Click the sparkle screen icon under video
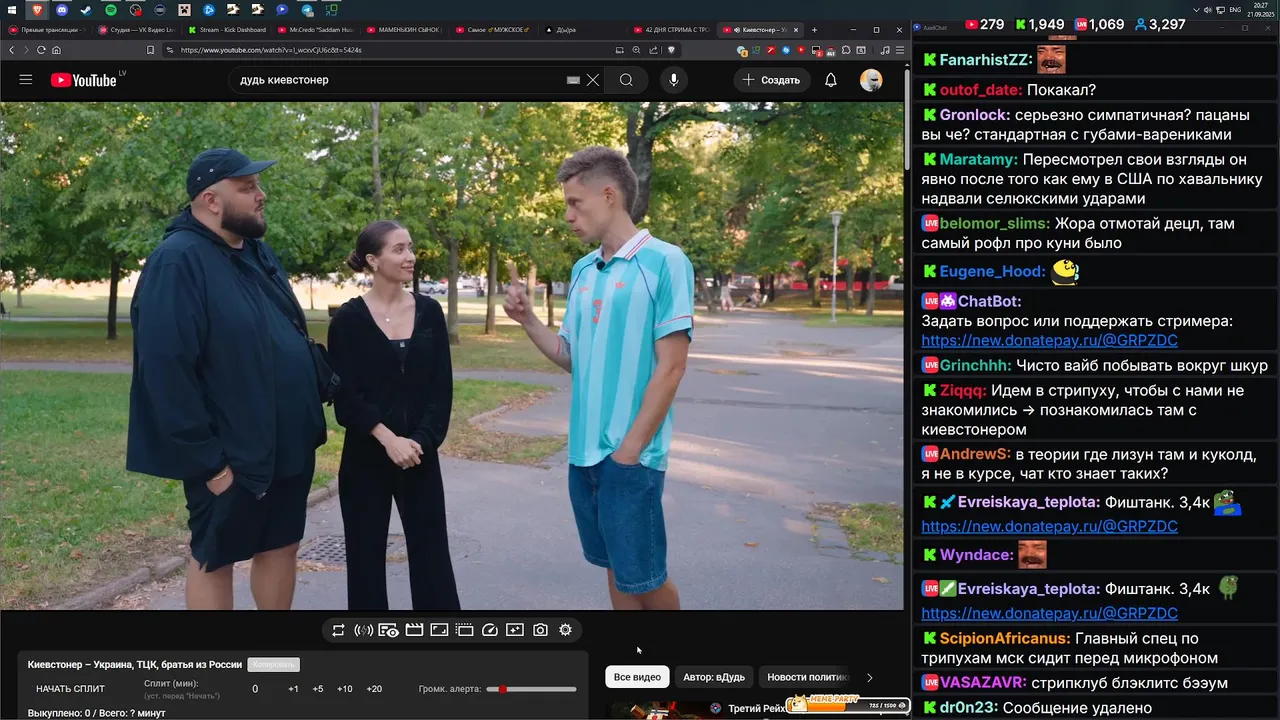Viewport: 1280px width, 720px height. (x=515, y=630)
